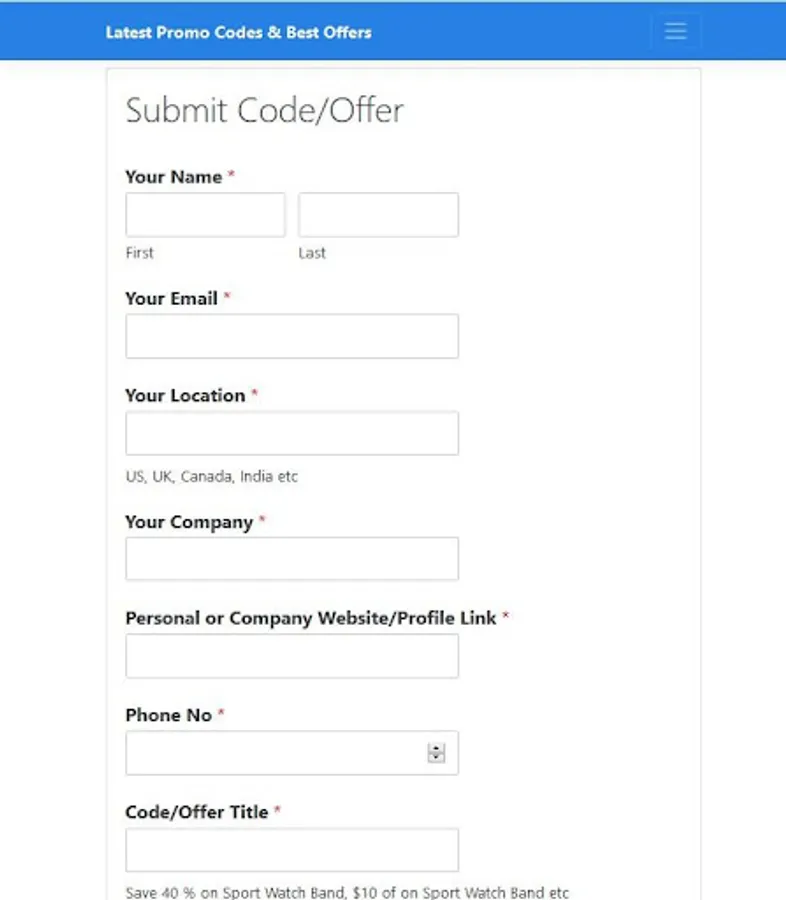
Task: Open the hamburger navigation menu
Action: (x=675, y=31)
